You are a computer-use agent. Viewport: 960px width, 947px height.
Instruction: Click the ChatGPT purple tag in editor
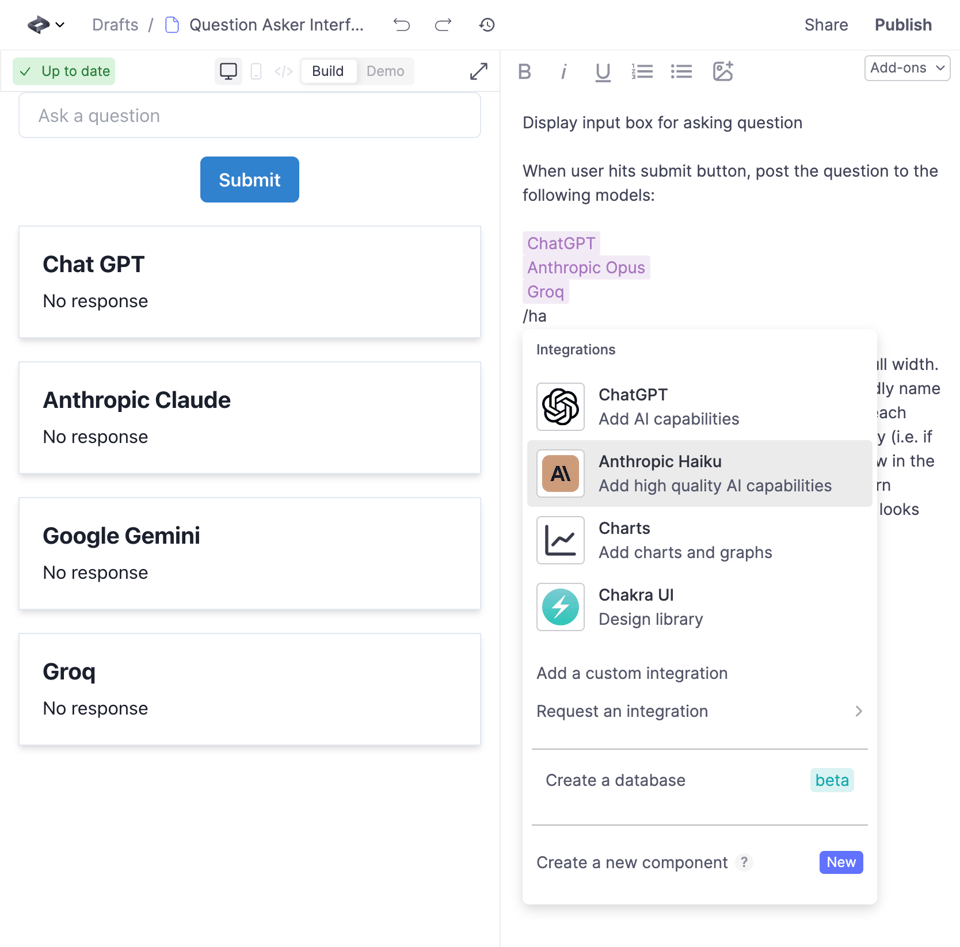click(x=561, y=244)
